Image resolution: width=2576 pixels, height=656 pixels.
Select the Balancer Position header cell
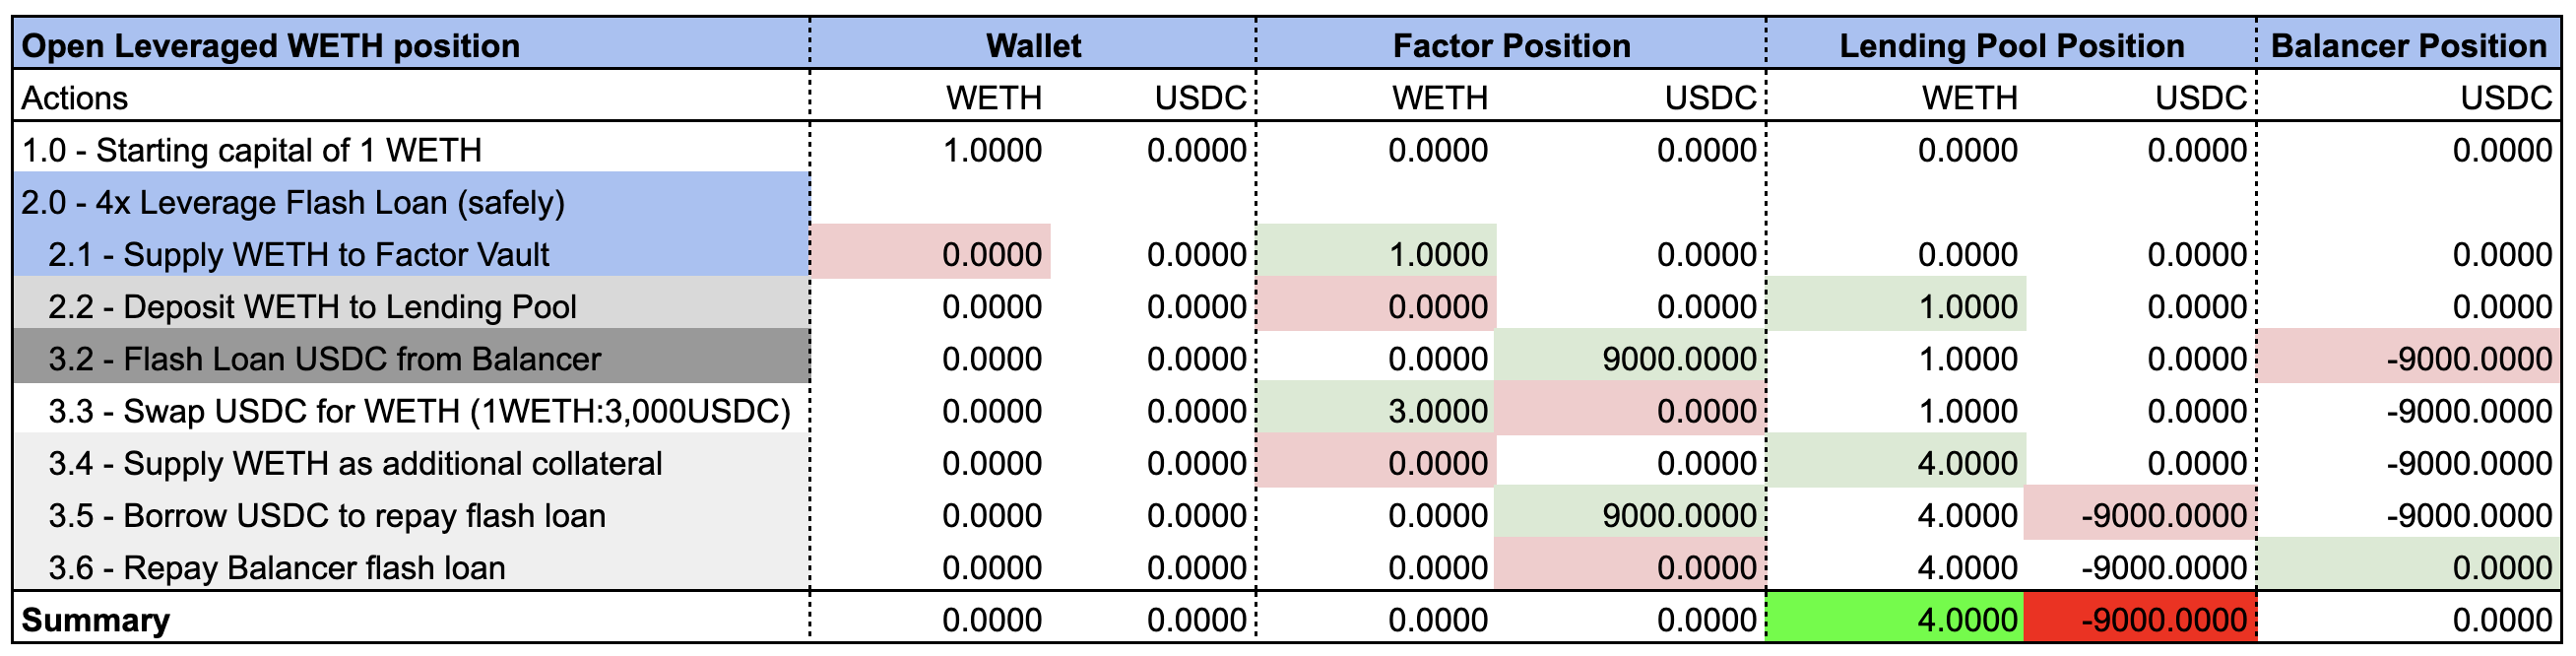pyautogui.click(x=2408, y=46)
